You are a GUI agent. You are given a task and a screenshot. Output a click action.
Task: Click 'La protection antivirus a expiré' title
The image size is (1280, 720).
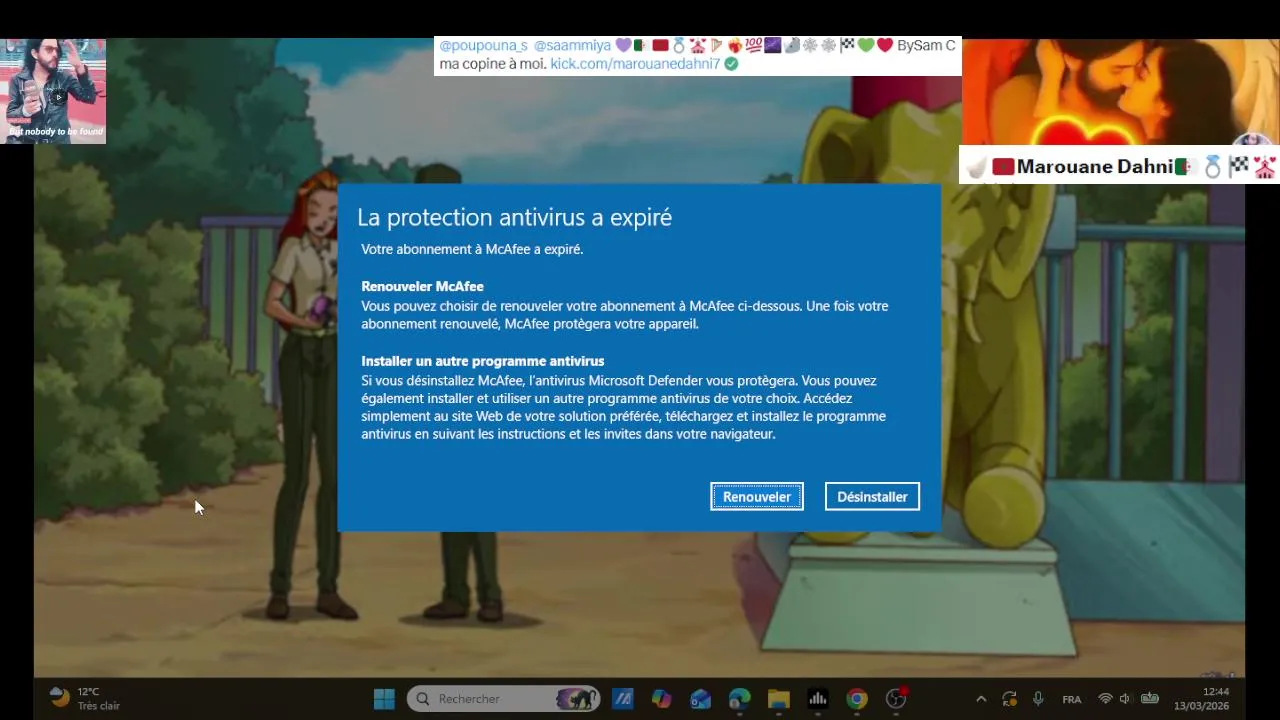click(514, 218)
